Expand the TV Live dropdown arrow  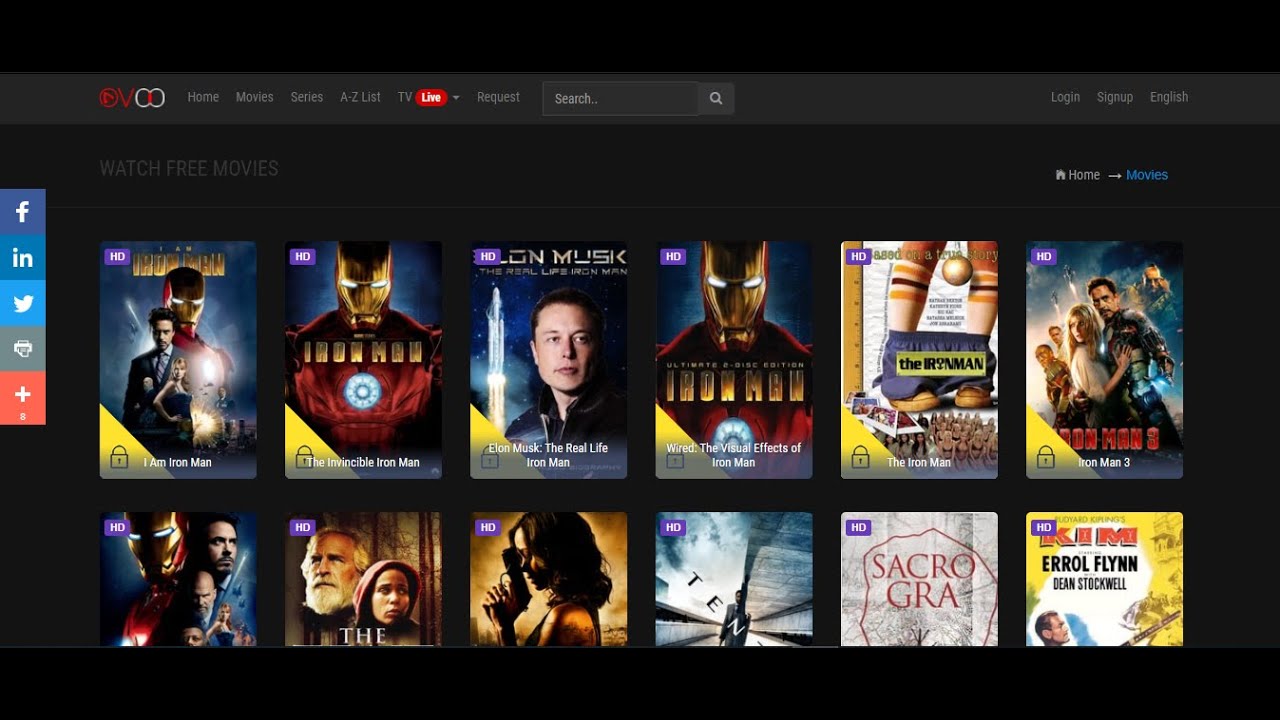click(x=456, y=98)
